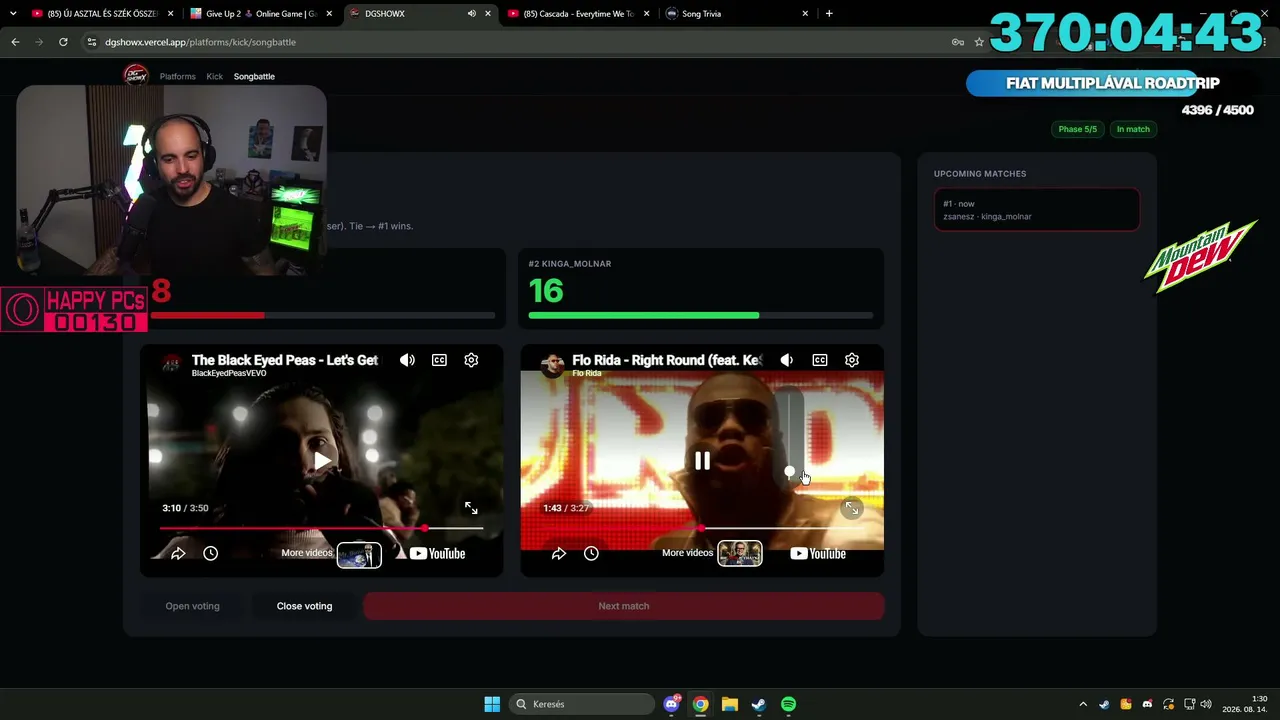Image resolution: width=1280 pixels, height=720 pixels.
Task: Open Windows Start menu
Action: click(x=492, y=704)
